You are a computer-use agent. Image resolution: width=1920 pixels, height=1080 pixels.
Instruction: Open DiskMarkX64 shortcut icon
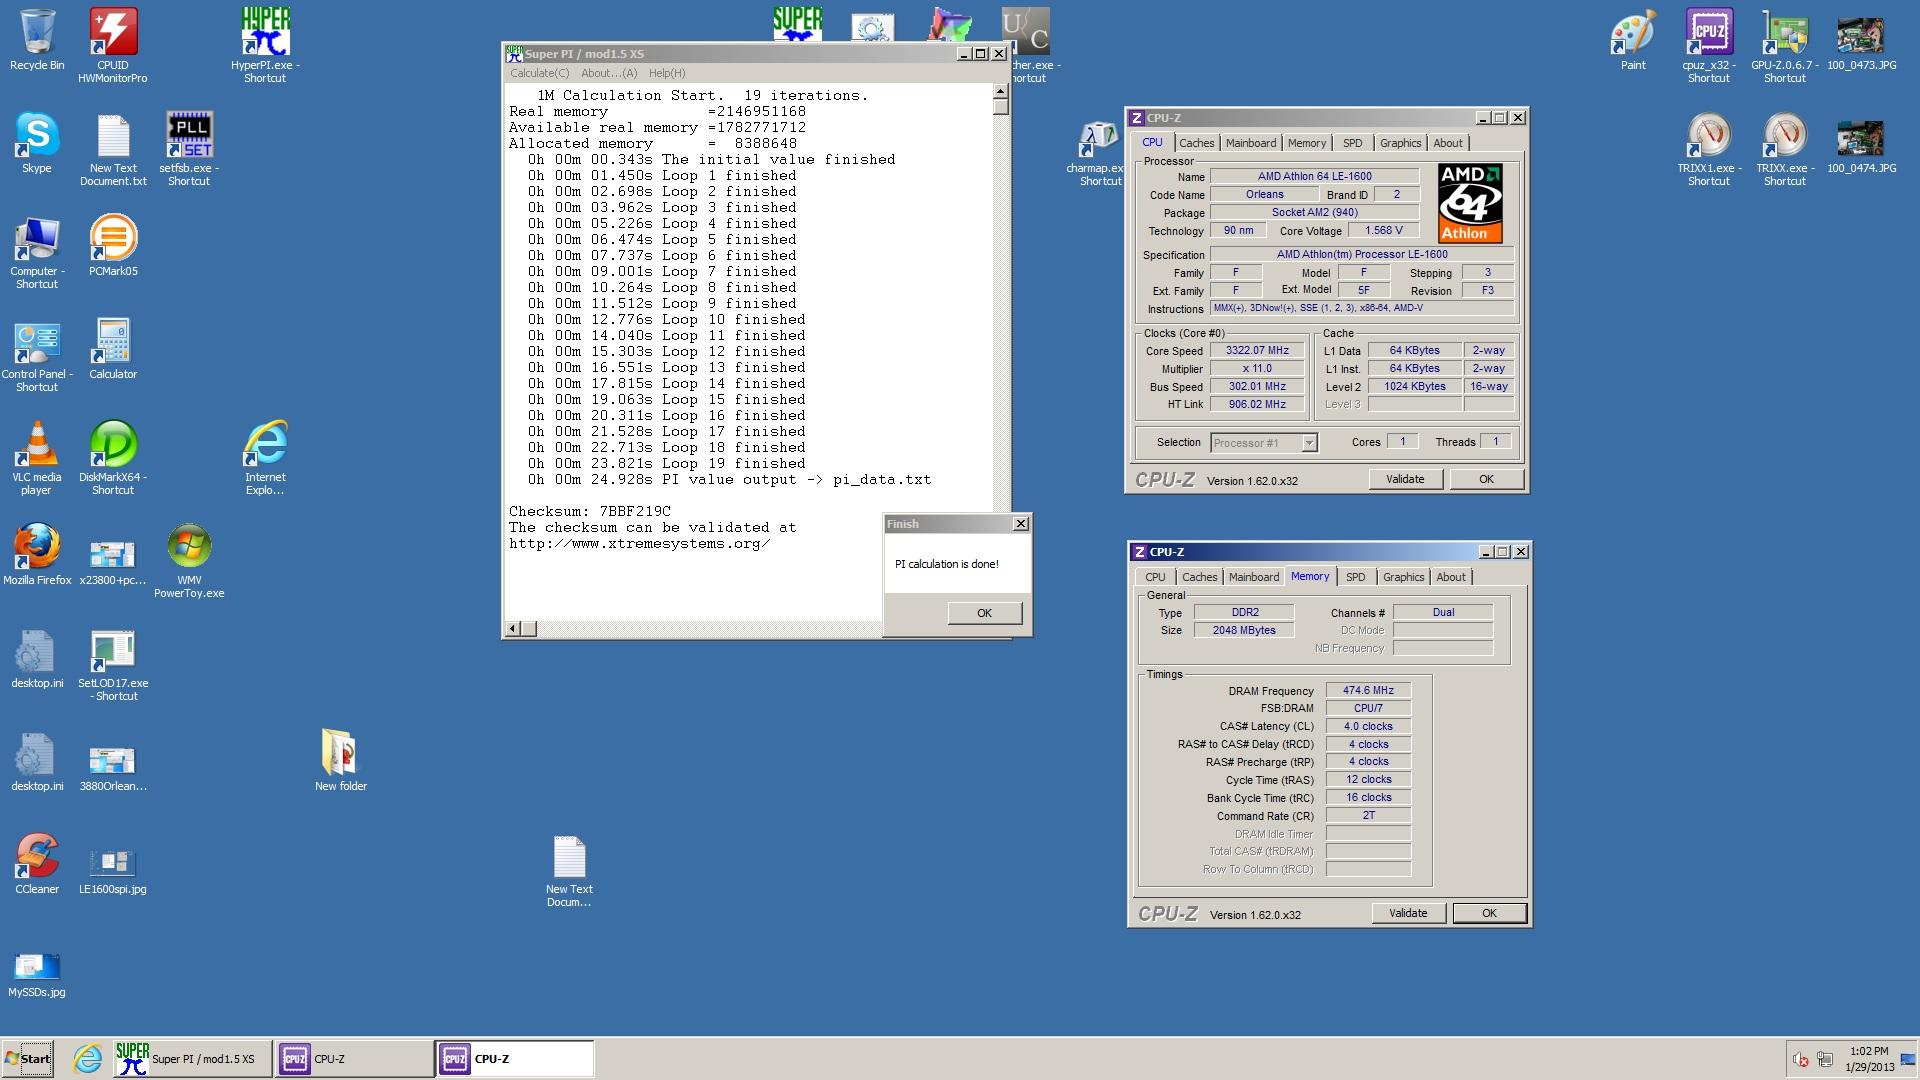click(113, 458)
